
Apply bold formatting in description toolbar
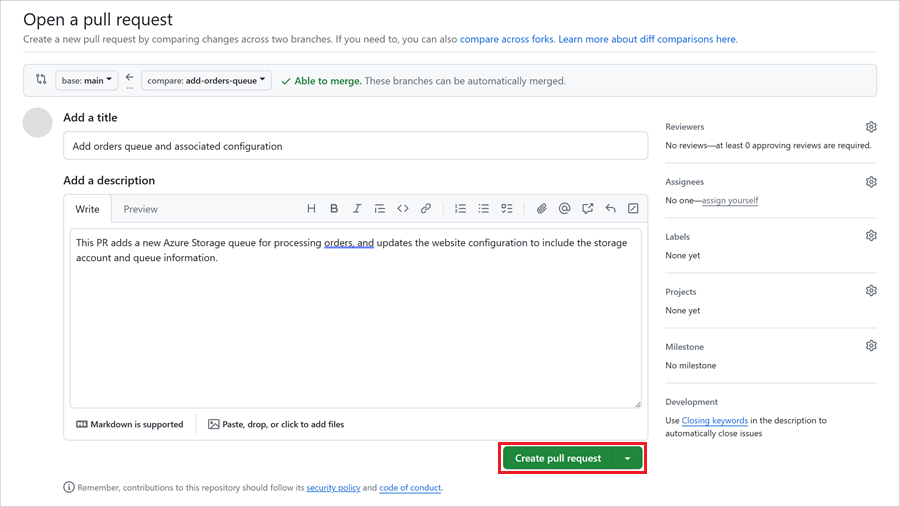(334, 208)
